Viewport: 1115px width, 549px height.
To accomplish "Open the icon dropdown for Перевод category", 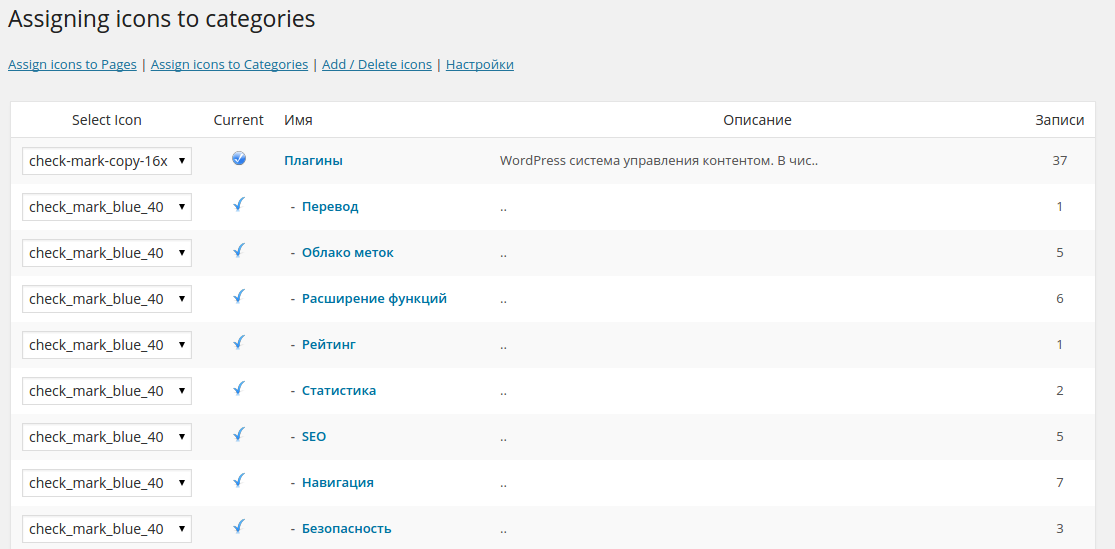I will 107,207.
